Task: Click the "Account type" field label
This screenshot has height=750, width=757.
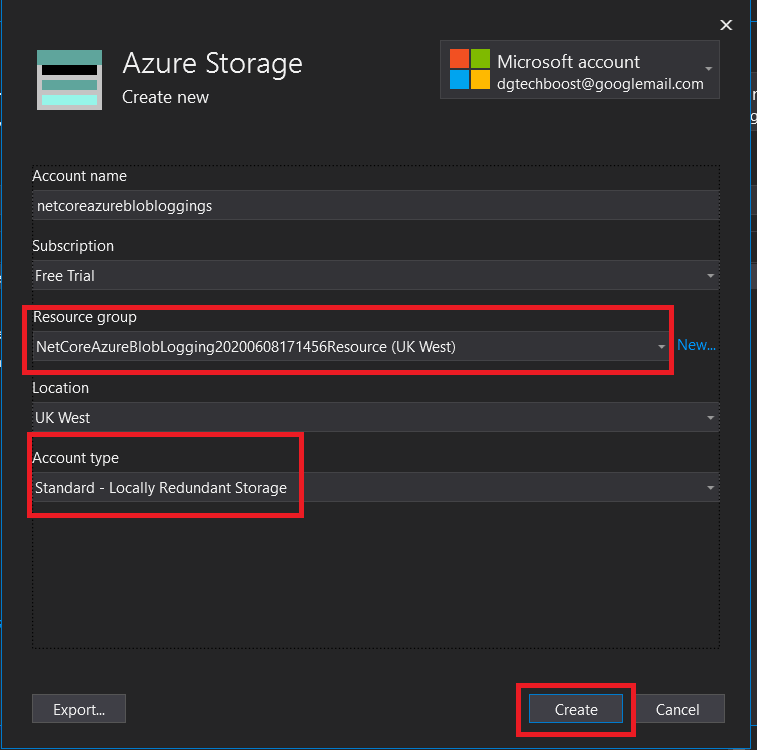Action: click(x=76, y=458)
